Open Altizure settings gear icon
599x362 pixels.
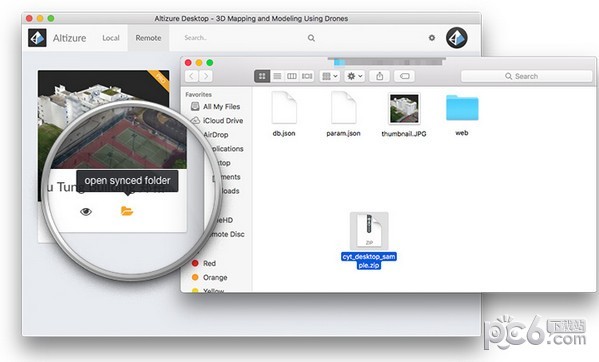[432, 38]
